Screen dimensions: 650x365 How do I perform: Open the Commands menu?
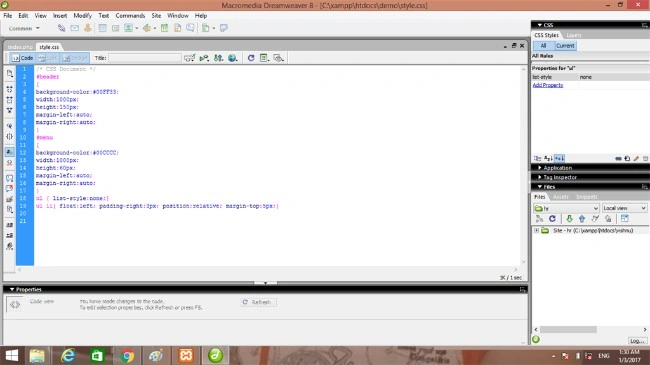pos(130,15)
